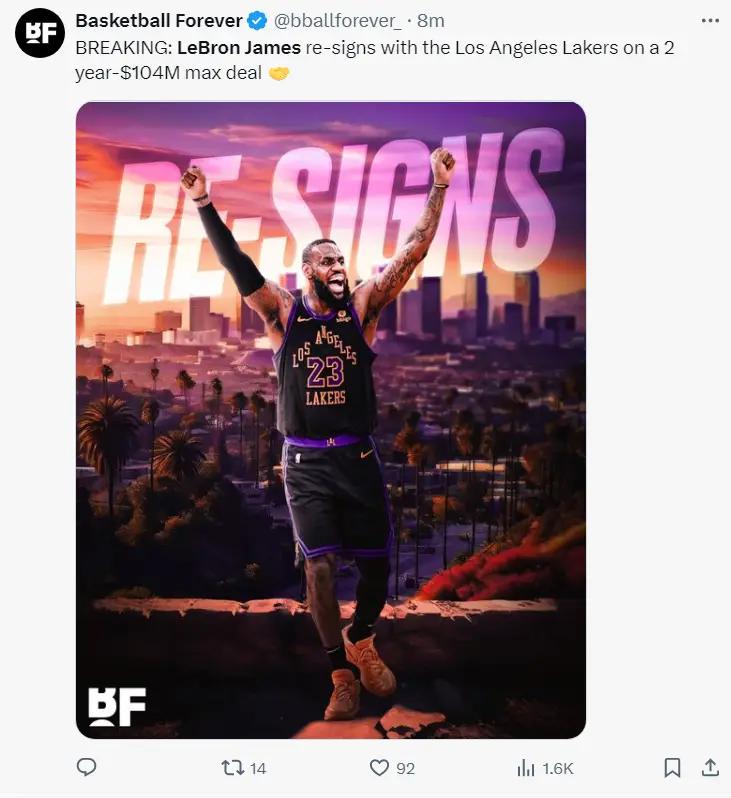Viewport: 731px width, 798px height.
Task: Click the BF logo watermark in image
Action: pos(117,706)
